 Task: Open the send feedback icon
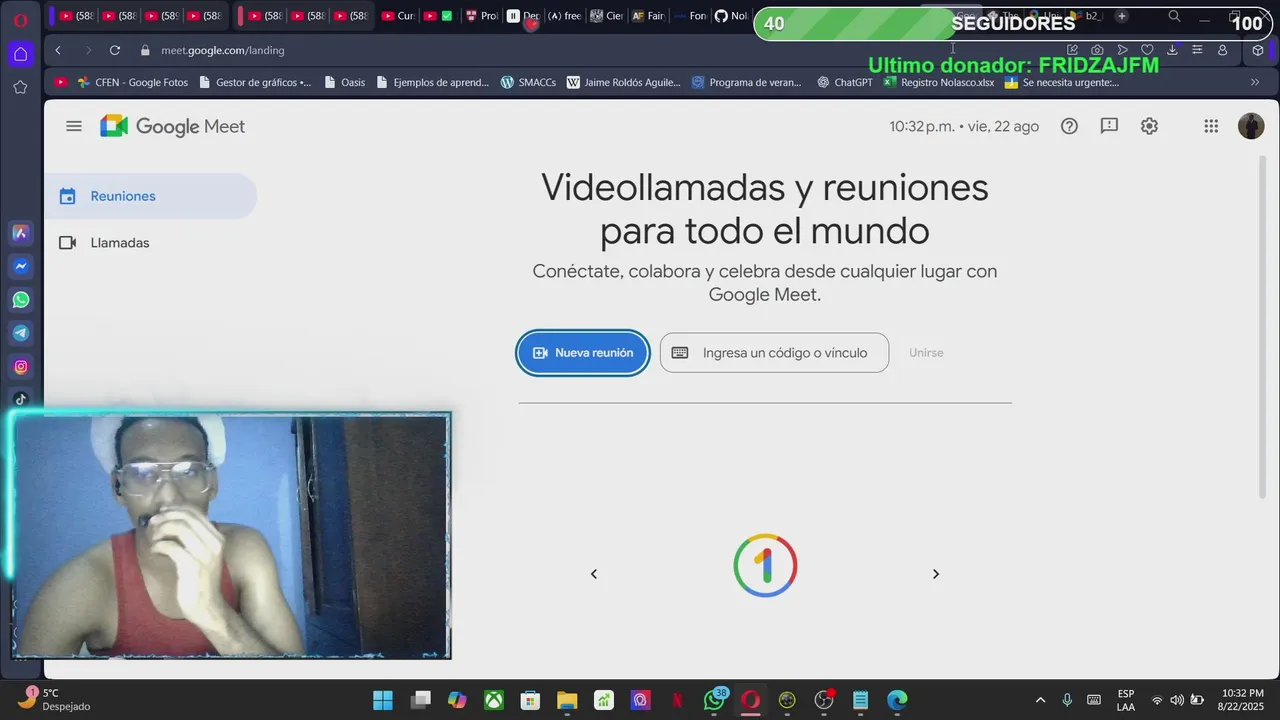(x=1109, y=126)
